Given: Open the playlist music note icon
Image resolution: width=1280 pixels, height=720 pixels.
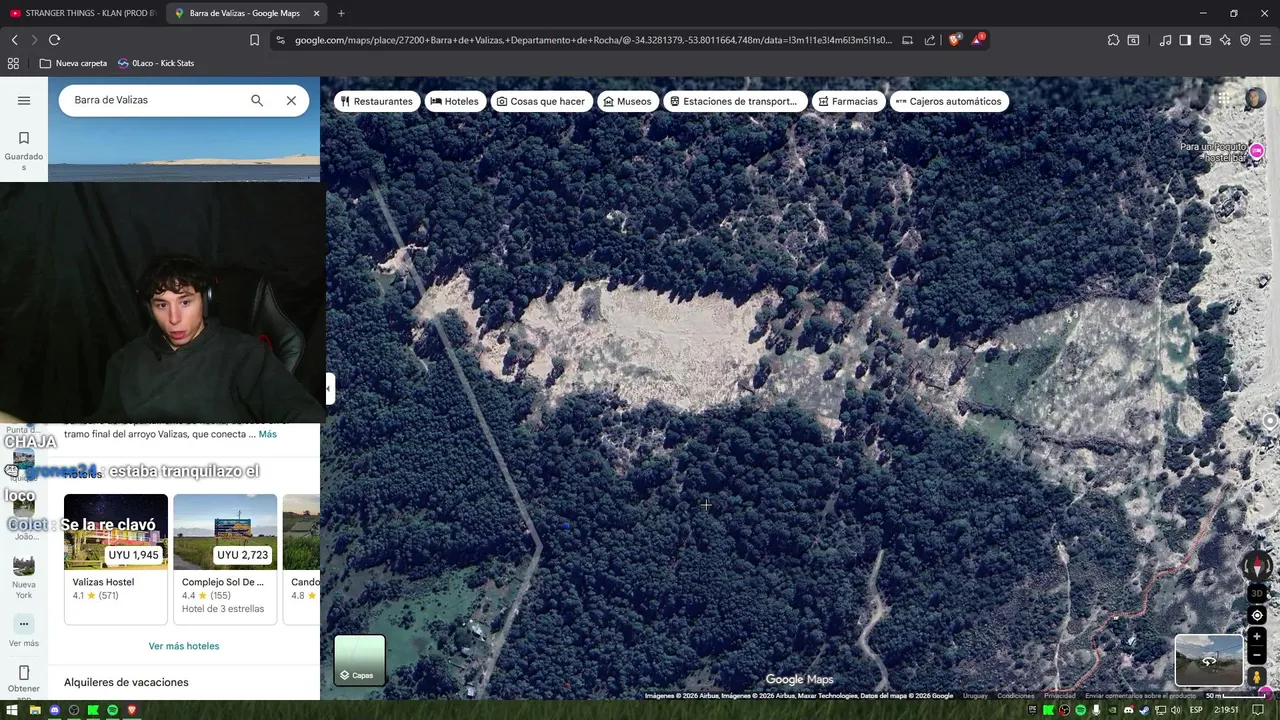Looking at the screenshot, I should 1165,40.
